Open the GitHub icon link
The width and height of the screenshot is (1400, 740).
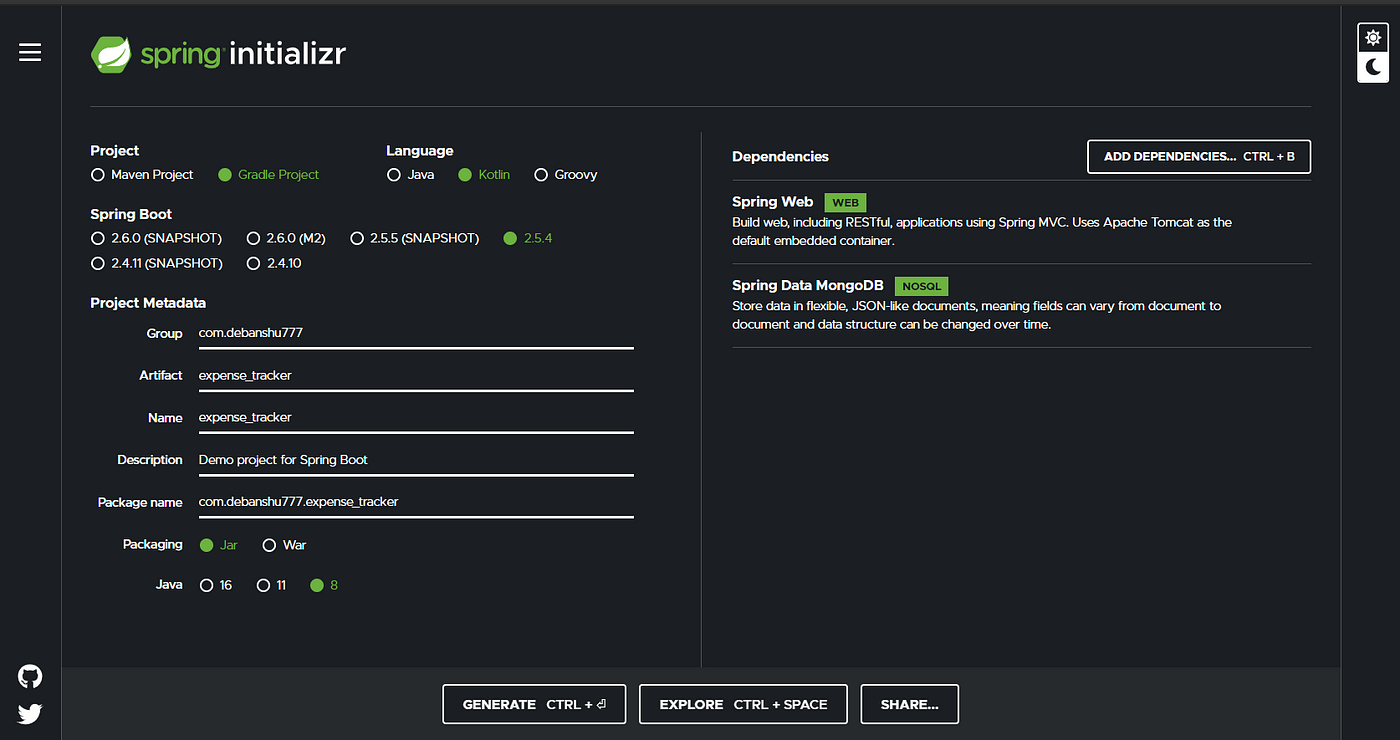[x=30, y=677]
